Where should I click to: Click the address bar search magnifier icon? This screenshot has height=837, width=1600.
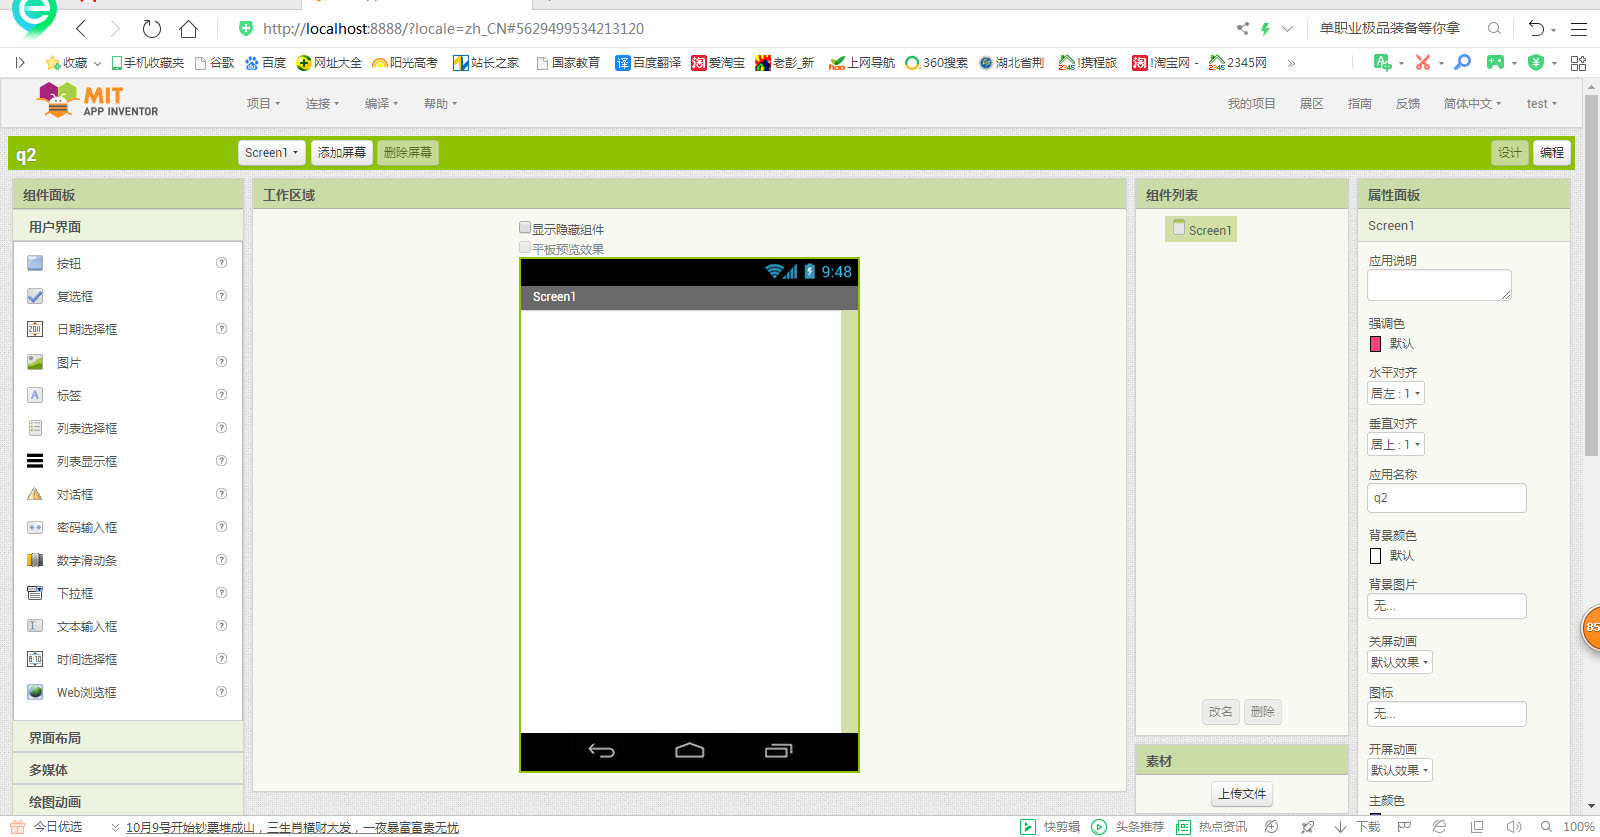tap(1494, 28)
